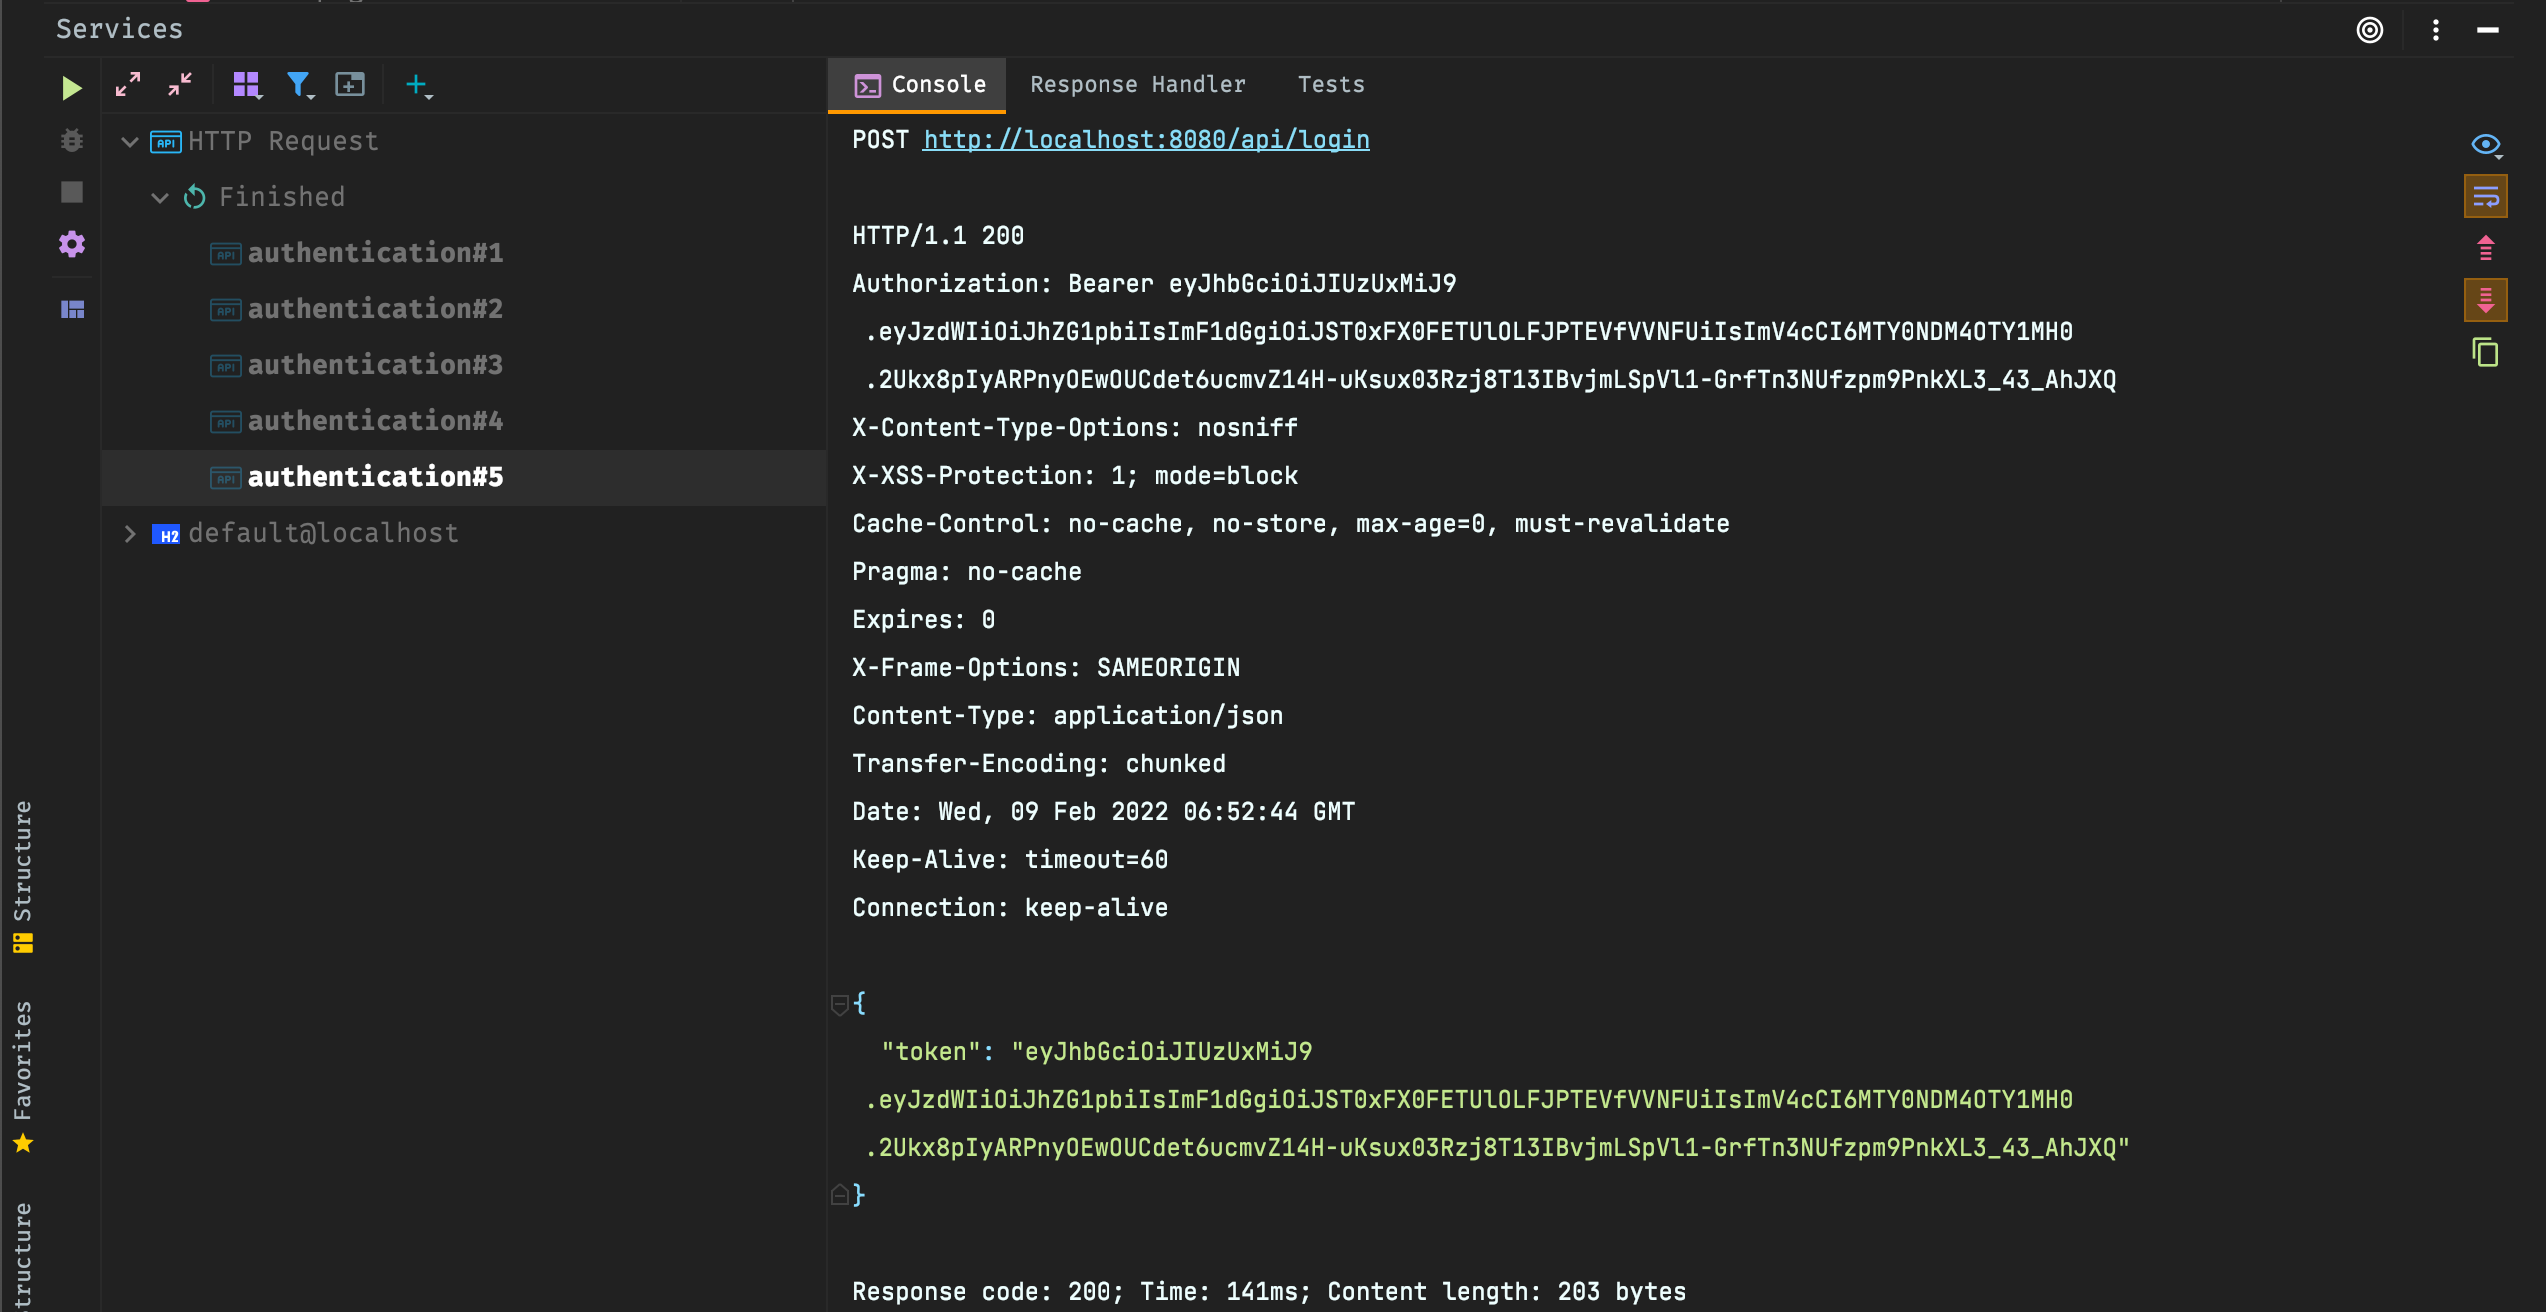Expand the default@localhost node
The width and height of the screenshot is (2546, 1312).
130,534
